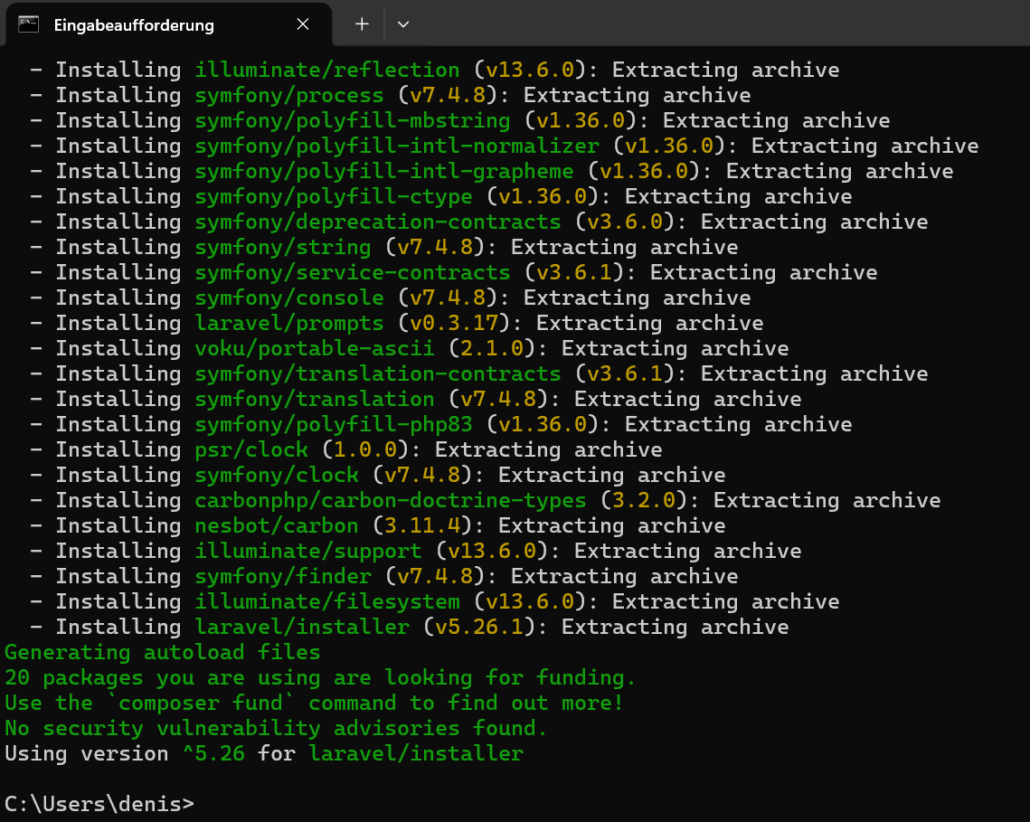
Task: Click the command prompt icon in tab
Action: coord(28,25)
